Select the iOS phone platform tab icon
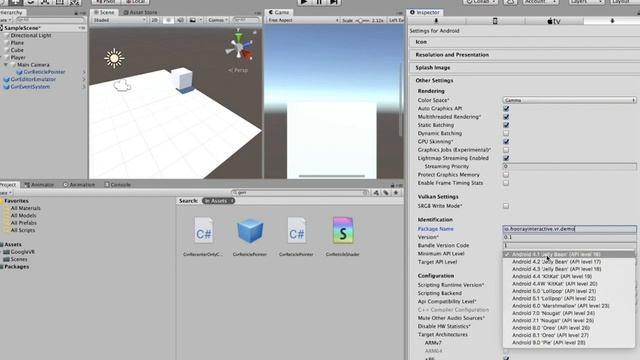The image size is (640, 360). coord(495,21)
